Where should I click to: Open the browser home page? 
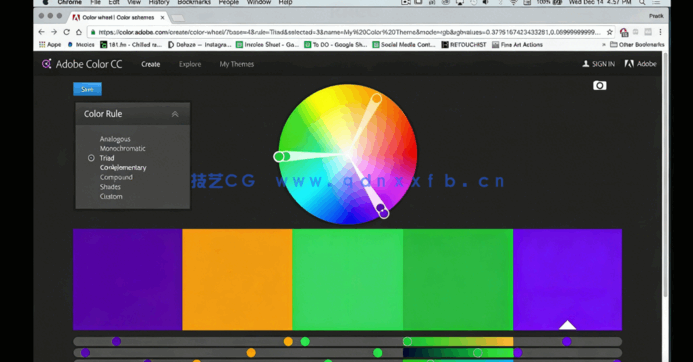pyautogui.click(x=79, y=32)
